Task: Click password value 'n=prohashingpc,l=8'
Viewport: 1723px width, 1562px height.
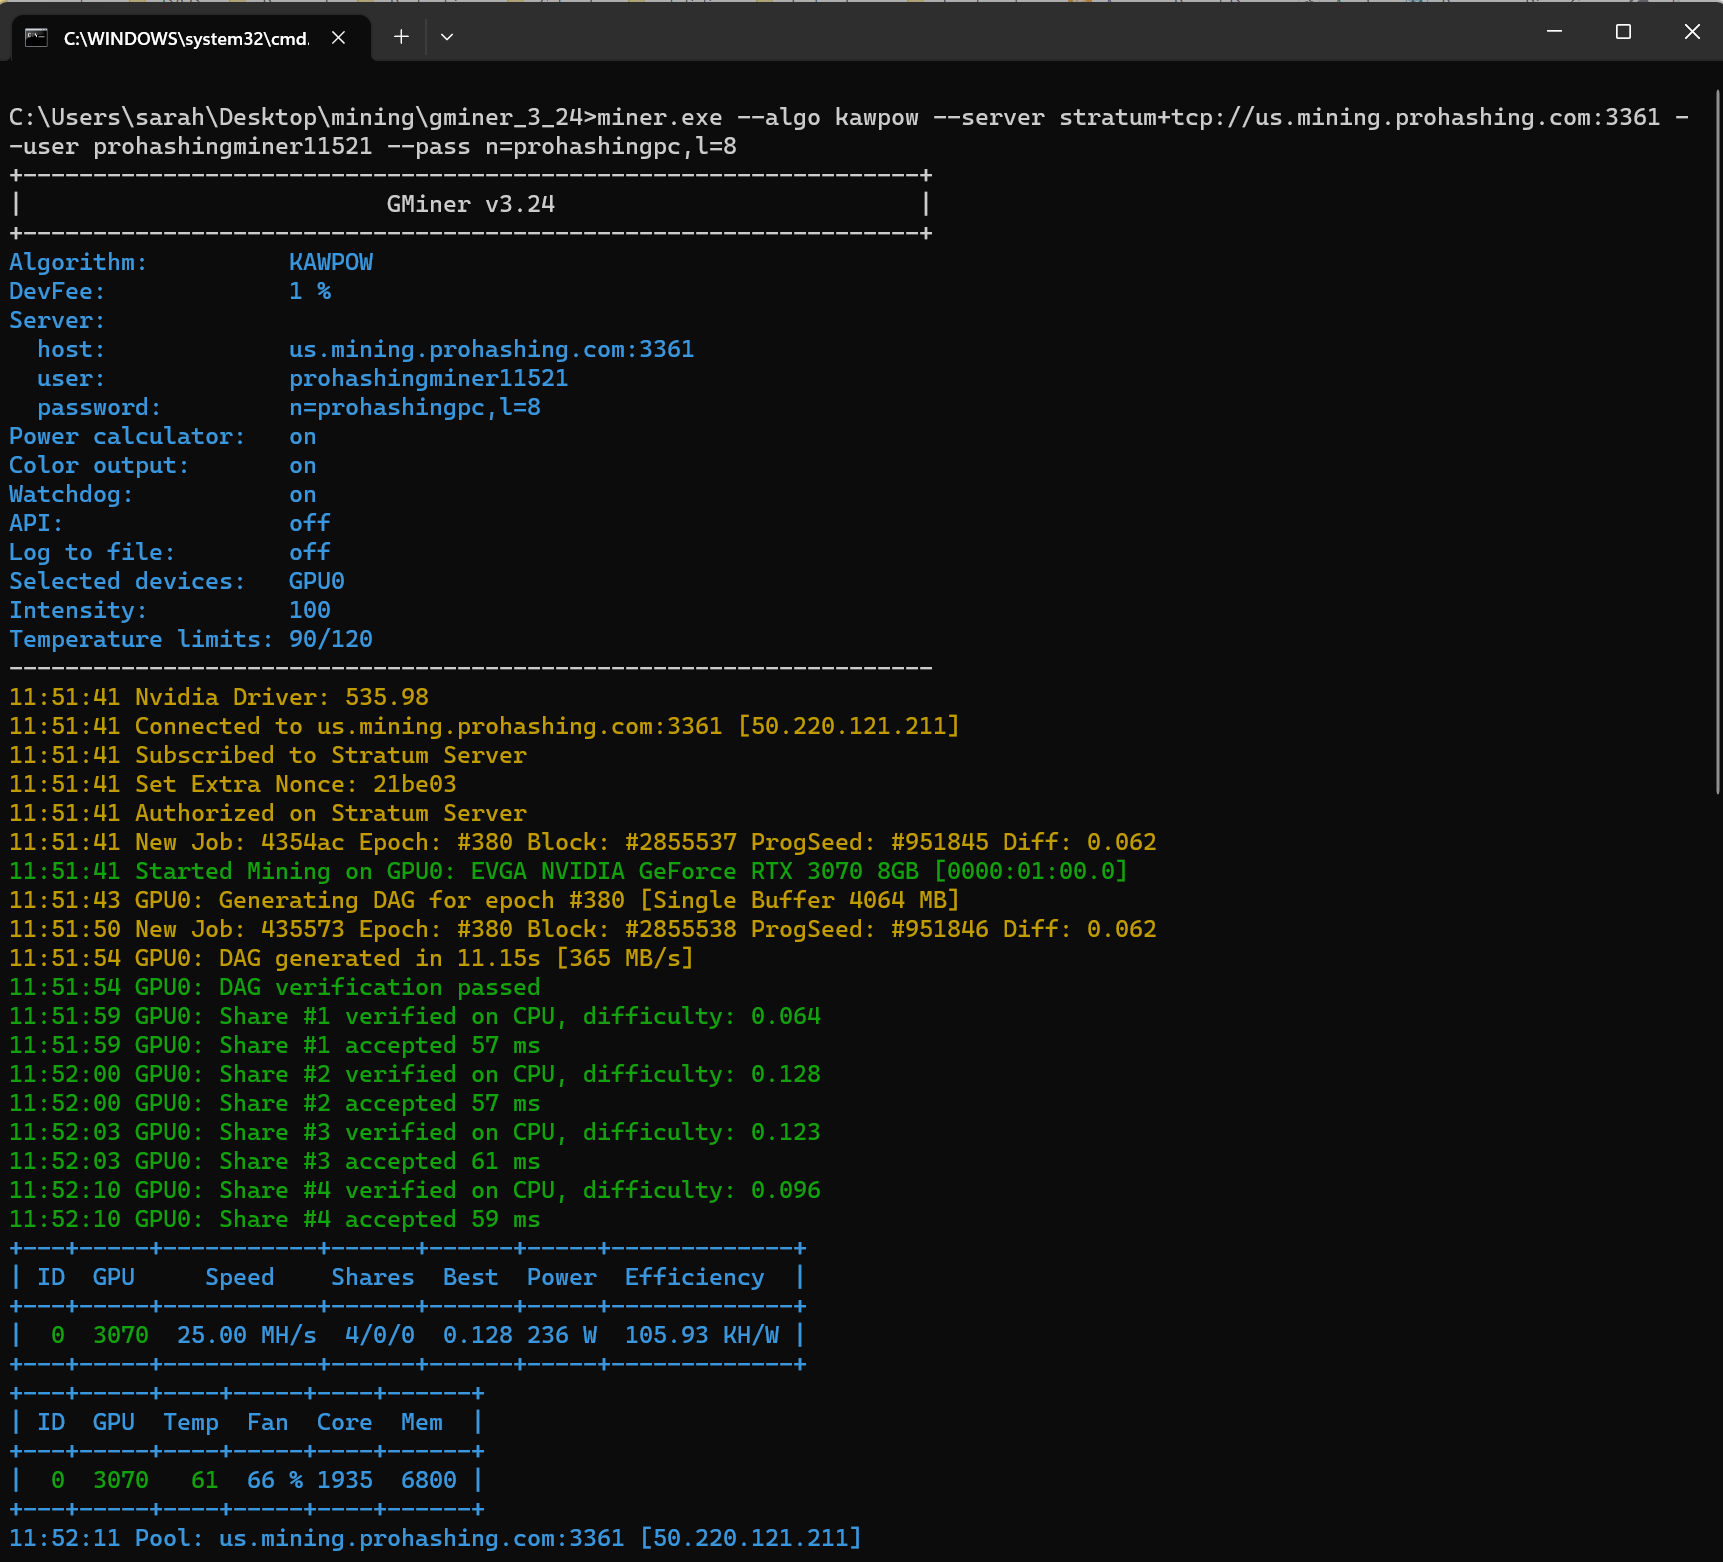Action: (415, 407)
